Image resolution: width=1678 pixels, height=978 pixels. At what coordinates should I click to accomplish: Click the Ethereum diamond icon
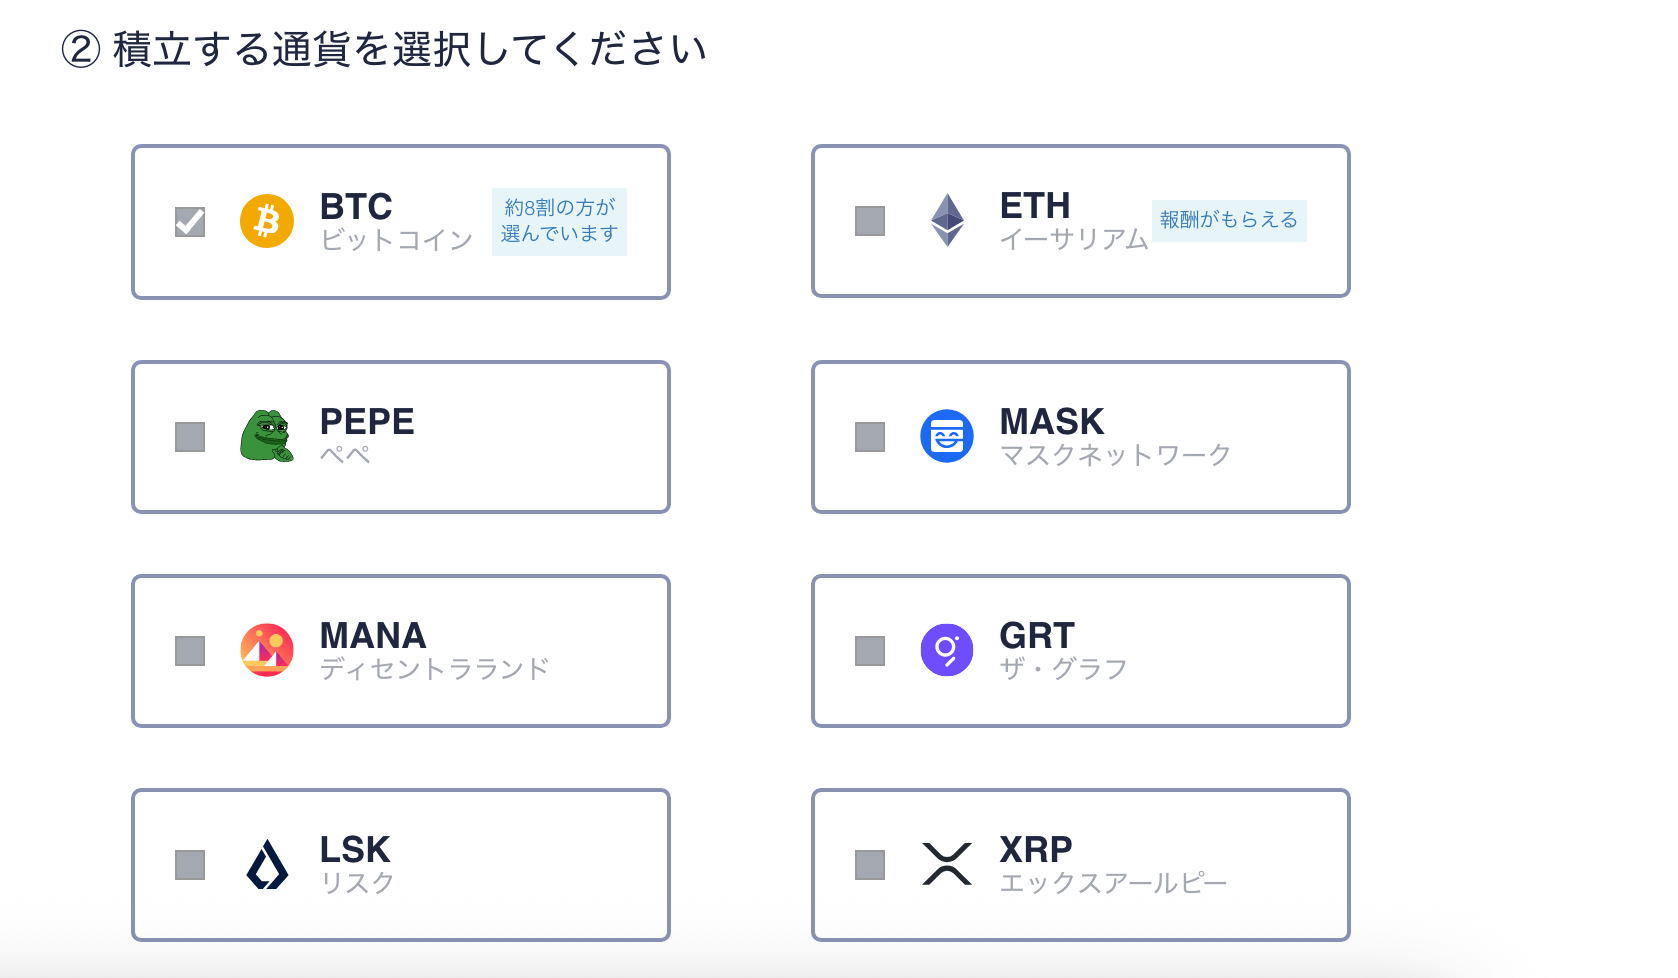click(x=947, y=220)
